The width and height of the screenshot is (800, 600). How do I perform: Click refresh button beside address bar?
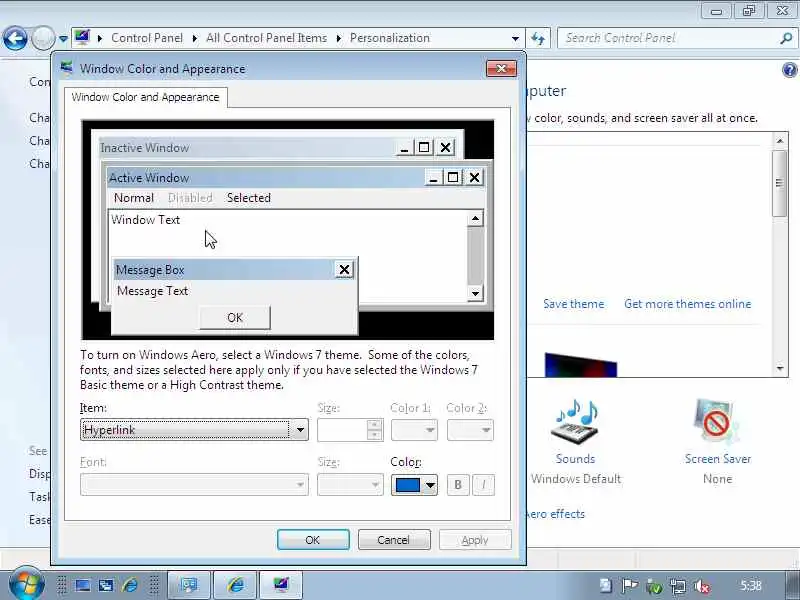click(x=538, y=38)
